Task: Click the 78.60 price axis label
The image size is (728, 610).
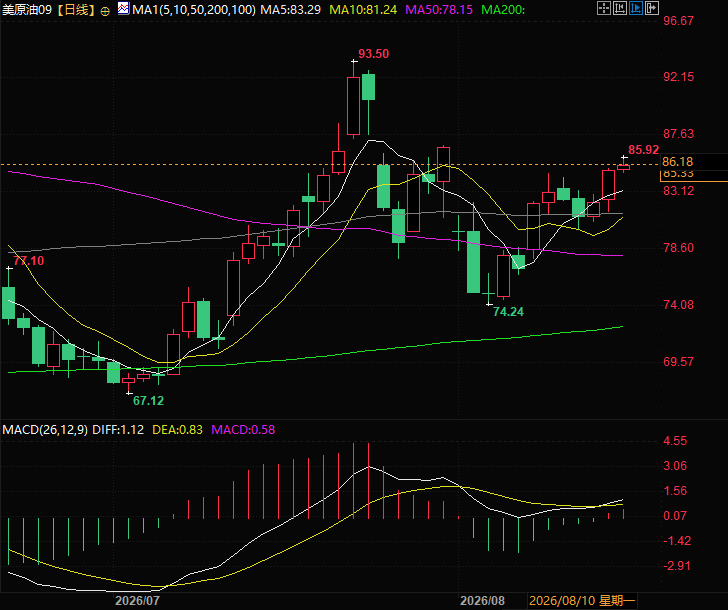Action: [678, 247]
